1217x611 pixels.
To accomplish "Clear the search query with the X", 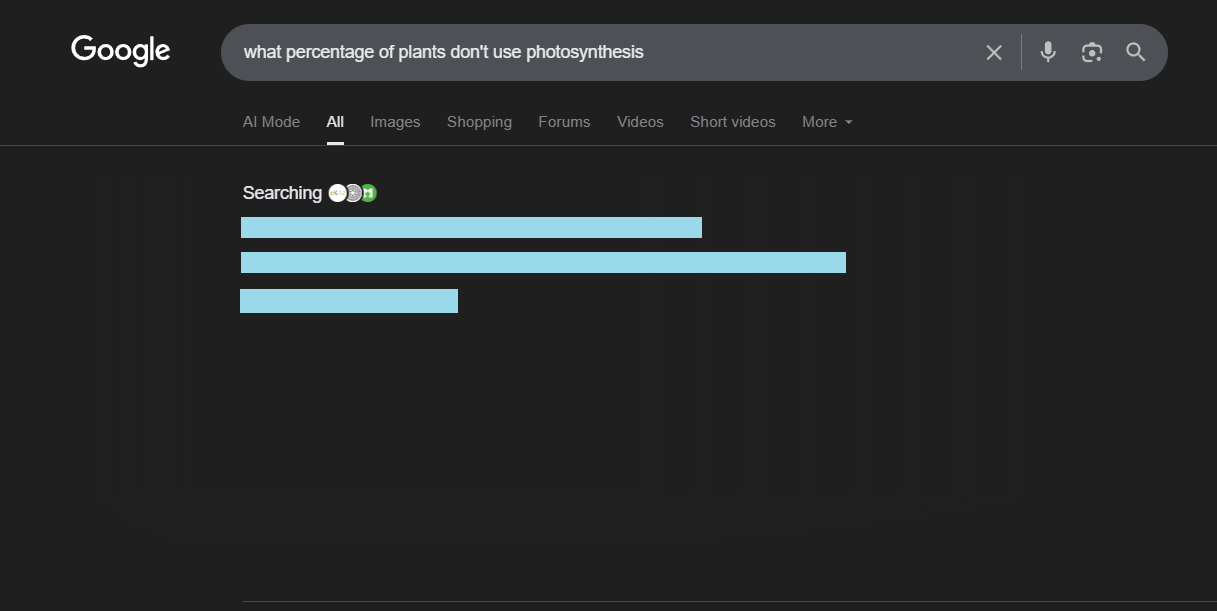I will (993, 53).
